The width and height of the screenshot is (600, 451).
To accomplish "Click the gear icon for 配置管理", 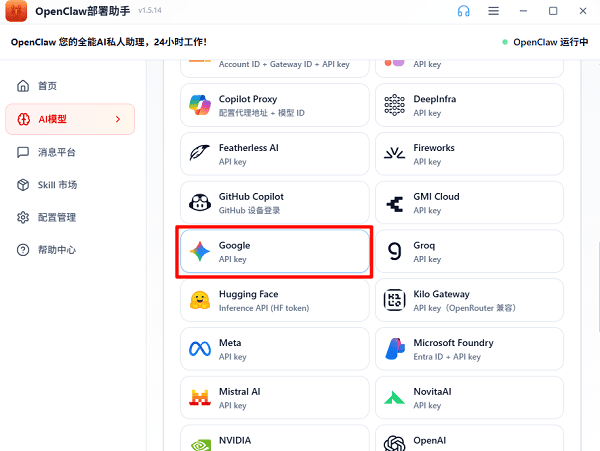I will 23,217.
